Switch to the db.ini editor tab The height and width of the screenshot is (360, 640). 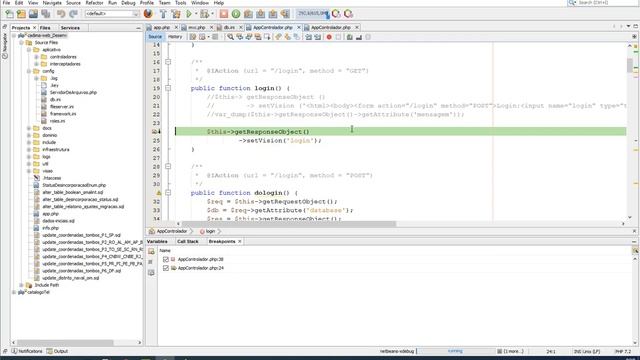point(229,27)
